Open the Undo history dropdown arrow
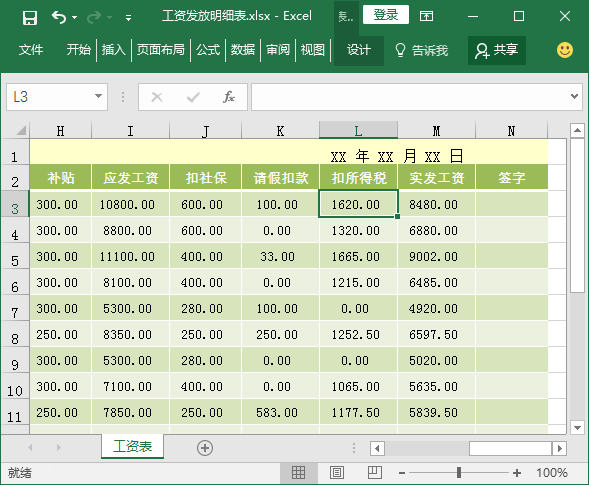The image size is (589, 485). [x=74, y=17]
